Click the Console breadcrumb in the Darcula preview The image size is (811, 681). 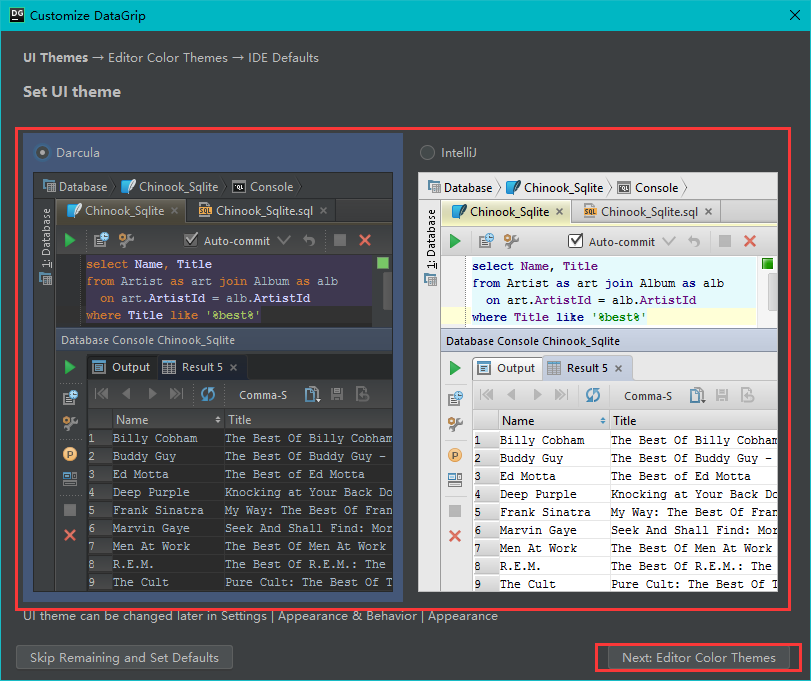pyautogui.click(x=263, y=187)
